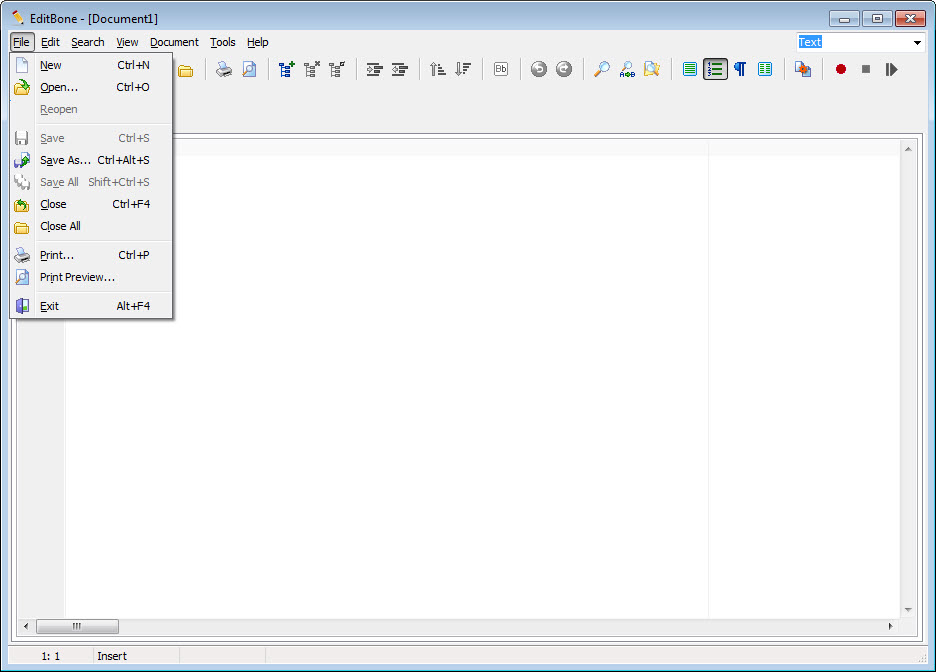
Task: Click the horizontal scrollbar left arrow
Action: (x=26, y=626)
